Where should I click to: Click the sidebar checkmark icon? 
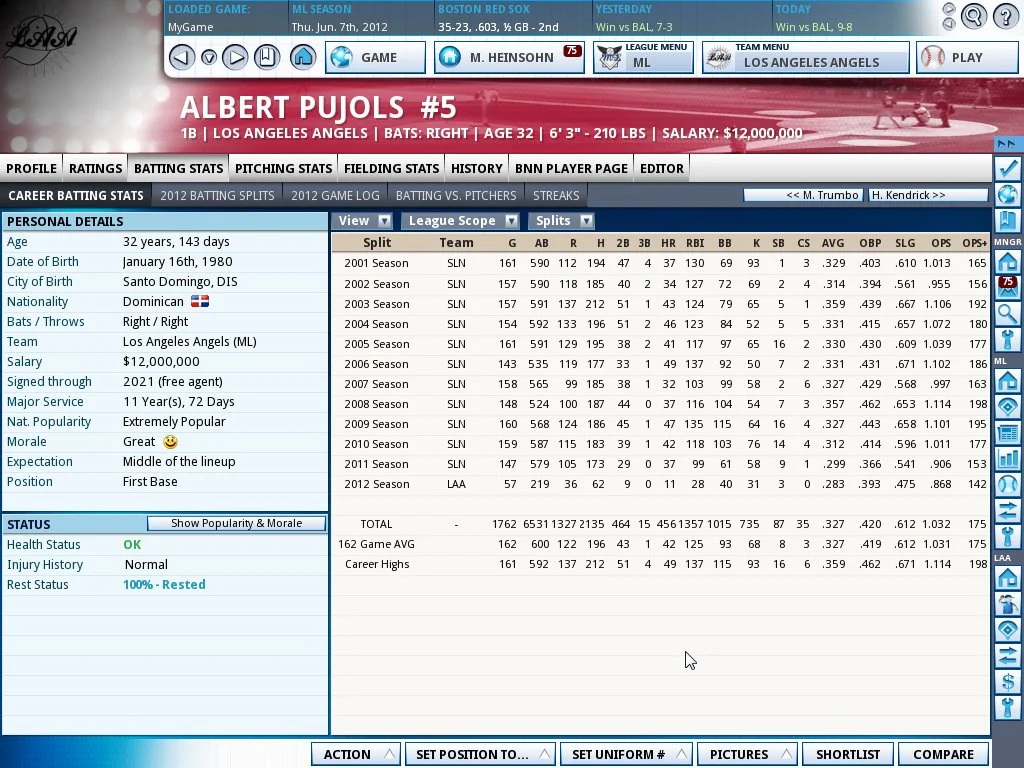[1007, 168]
